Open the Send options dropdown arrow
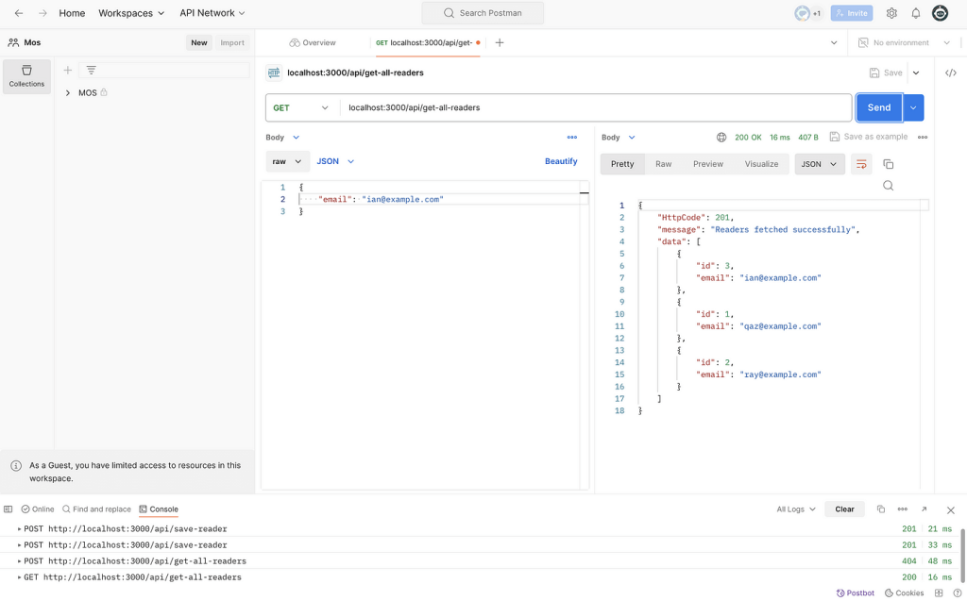Screen dimensions: 968x606 click(913, 107)
